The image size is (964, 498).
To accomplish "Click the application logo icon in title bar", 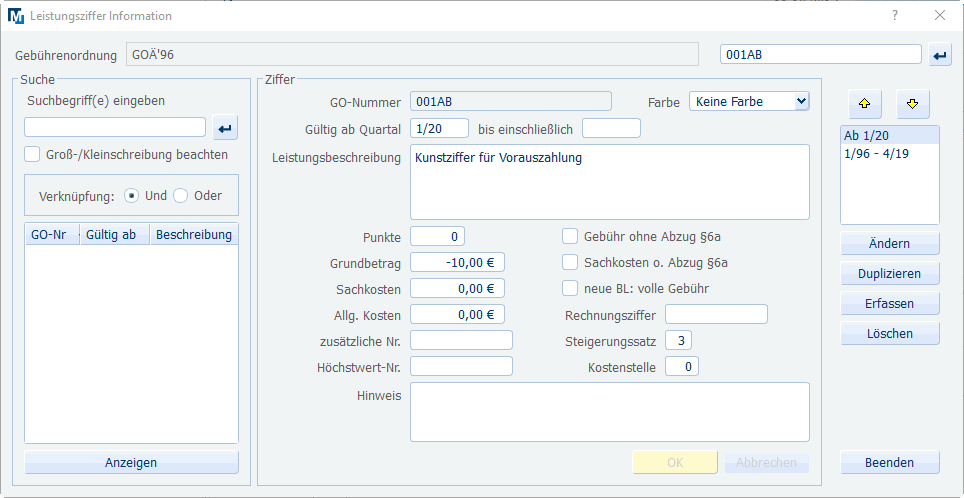I will pos(15,16).
